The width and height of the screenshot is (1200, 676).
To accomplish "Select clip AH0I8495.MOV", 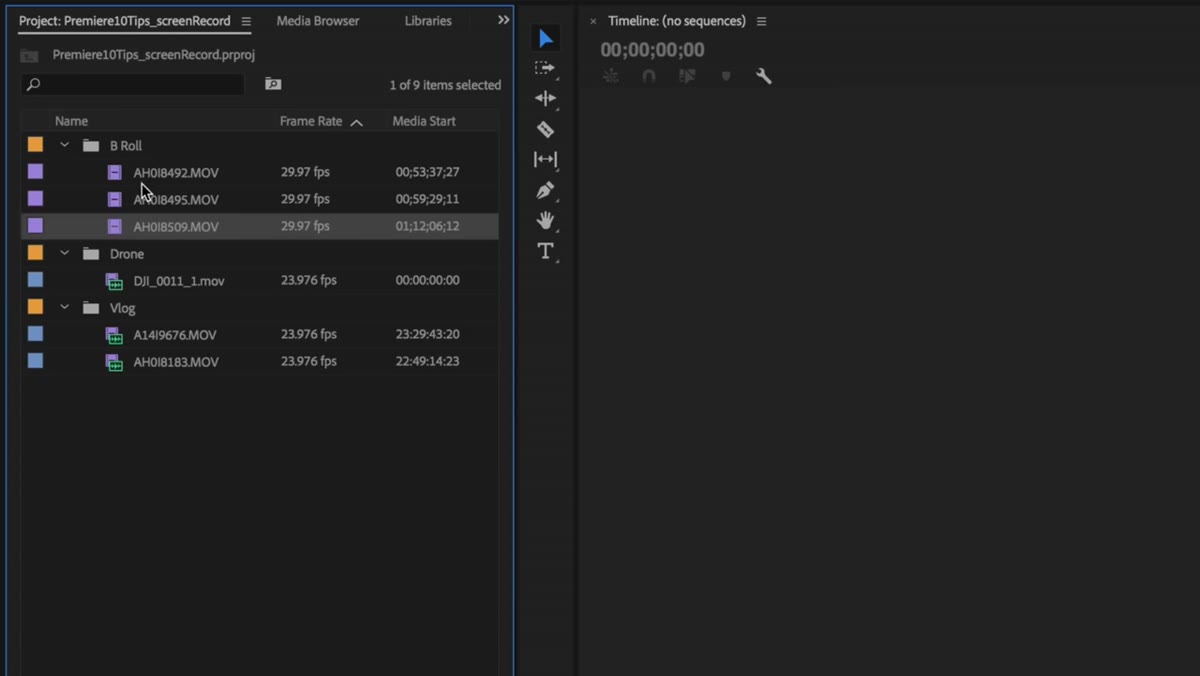I will point(176,200).
